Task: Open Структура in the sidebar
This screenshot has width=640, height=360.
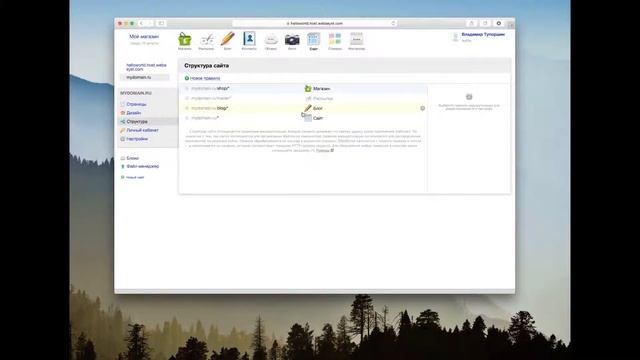Action: click(137, 122)
